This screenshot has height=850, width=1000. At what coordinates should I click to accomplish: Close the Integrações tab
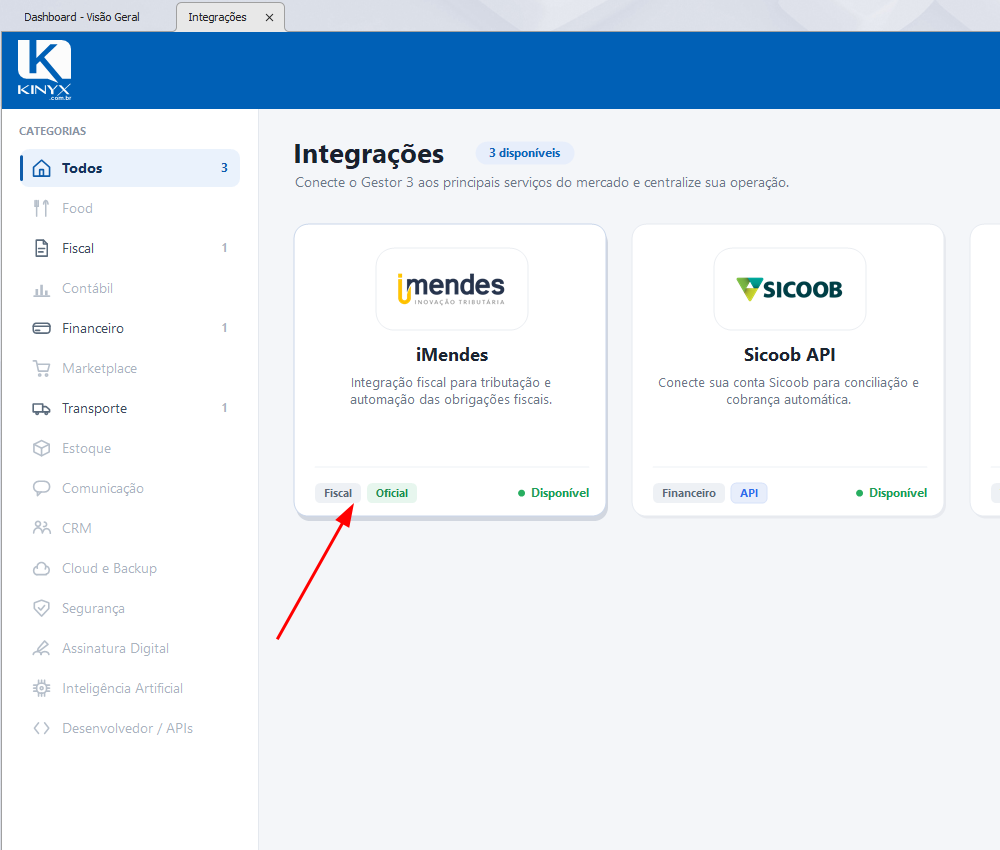[x=269, y=17]
